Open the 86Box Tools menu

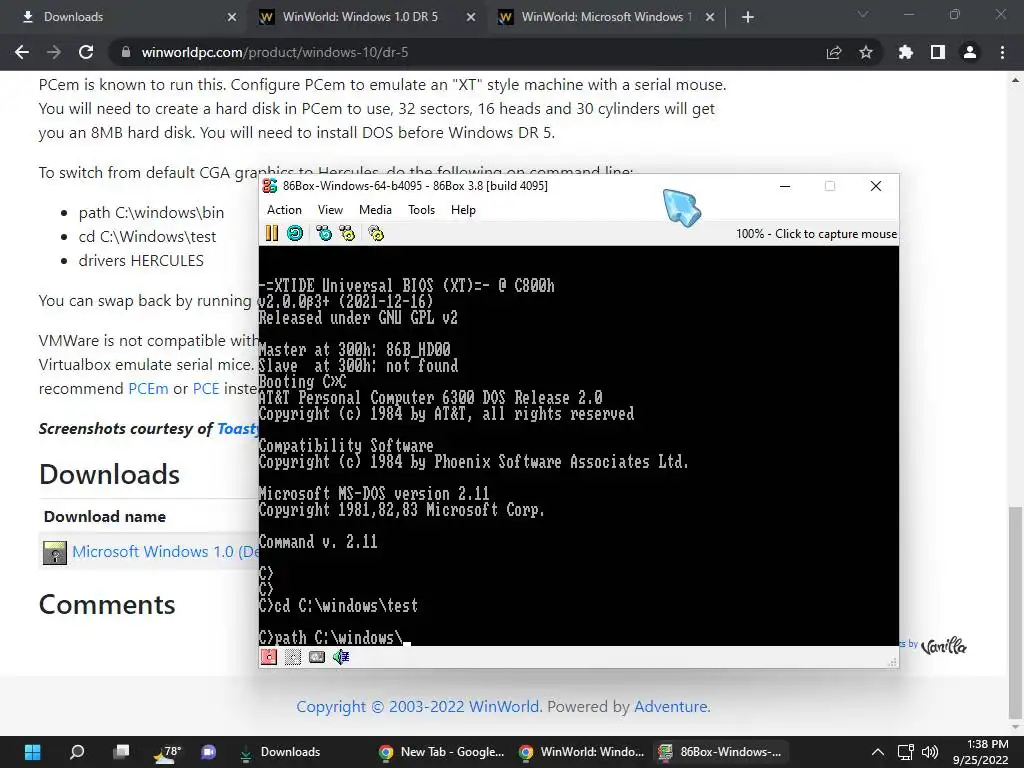click(421, 210)
